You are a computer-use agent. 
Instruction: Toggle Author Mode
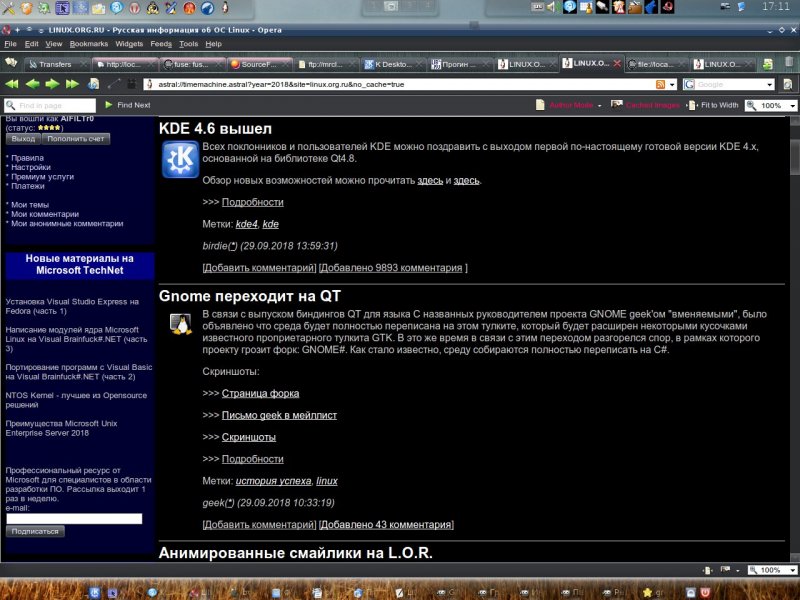pos(564,105)
